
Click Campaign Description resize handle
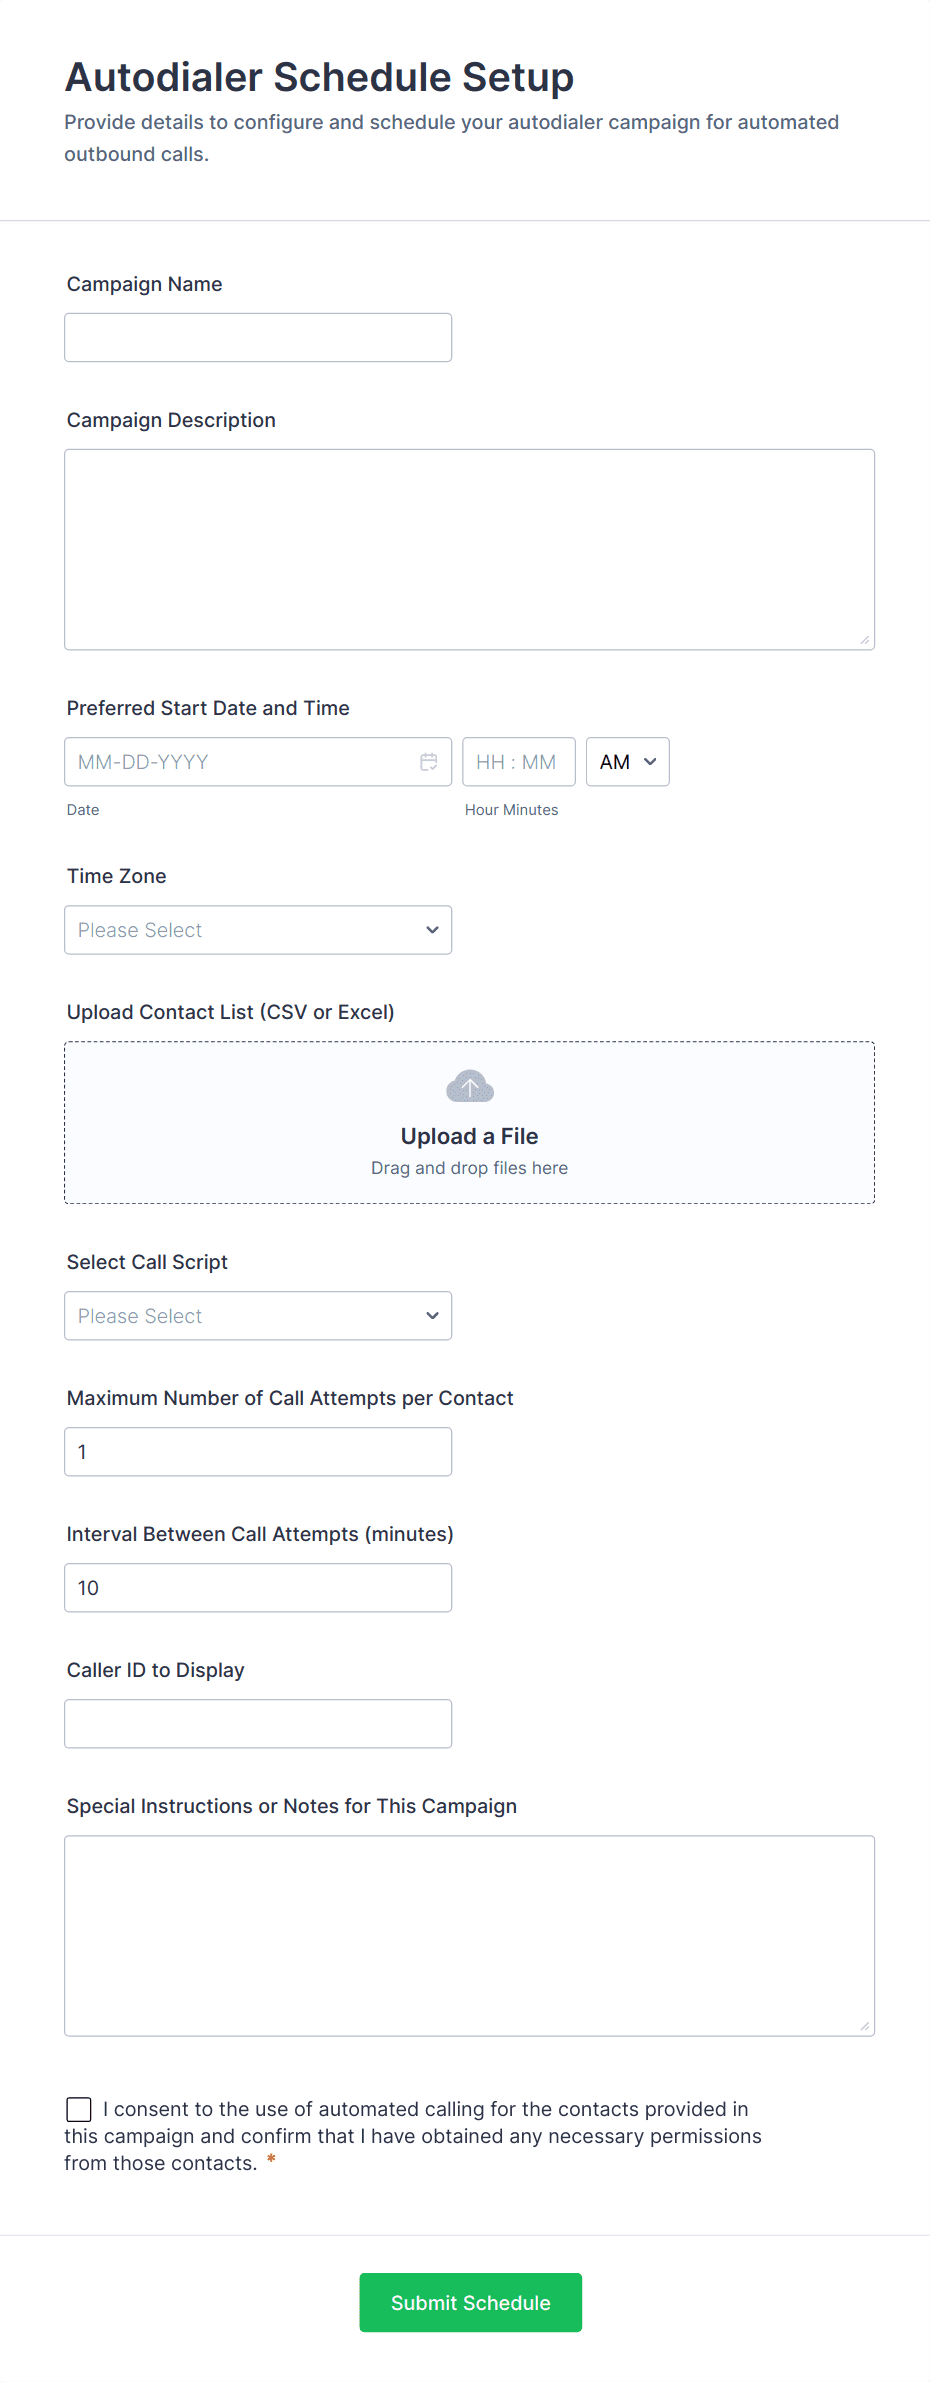(x=865, y=640)
